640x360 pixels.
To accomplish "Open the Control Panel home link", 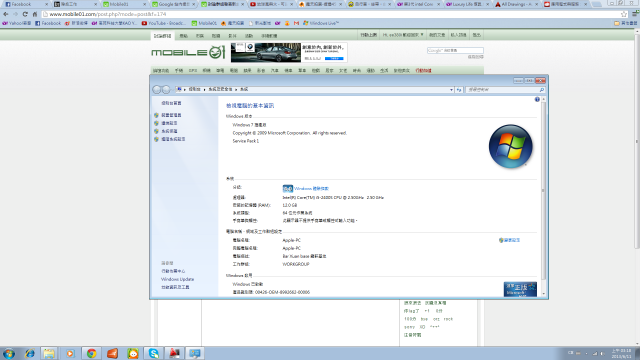I will coord(171,103).
